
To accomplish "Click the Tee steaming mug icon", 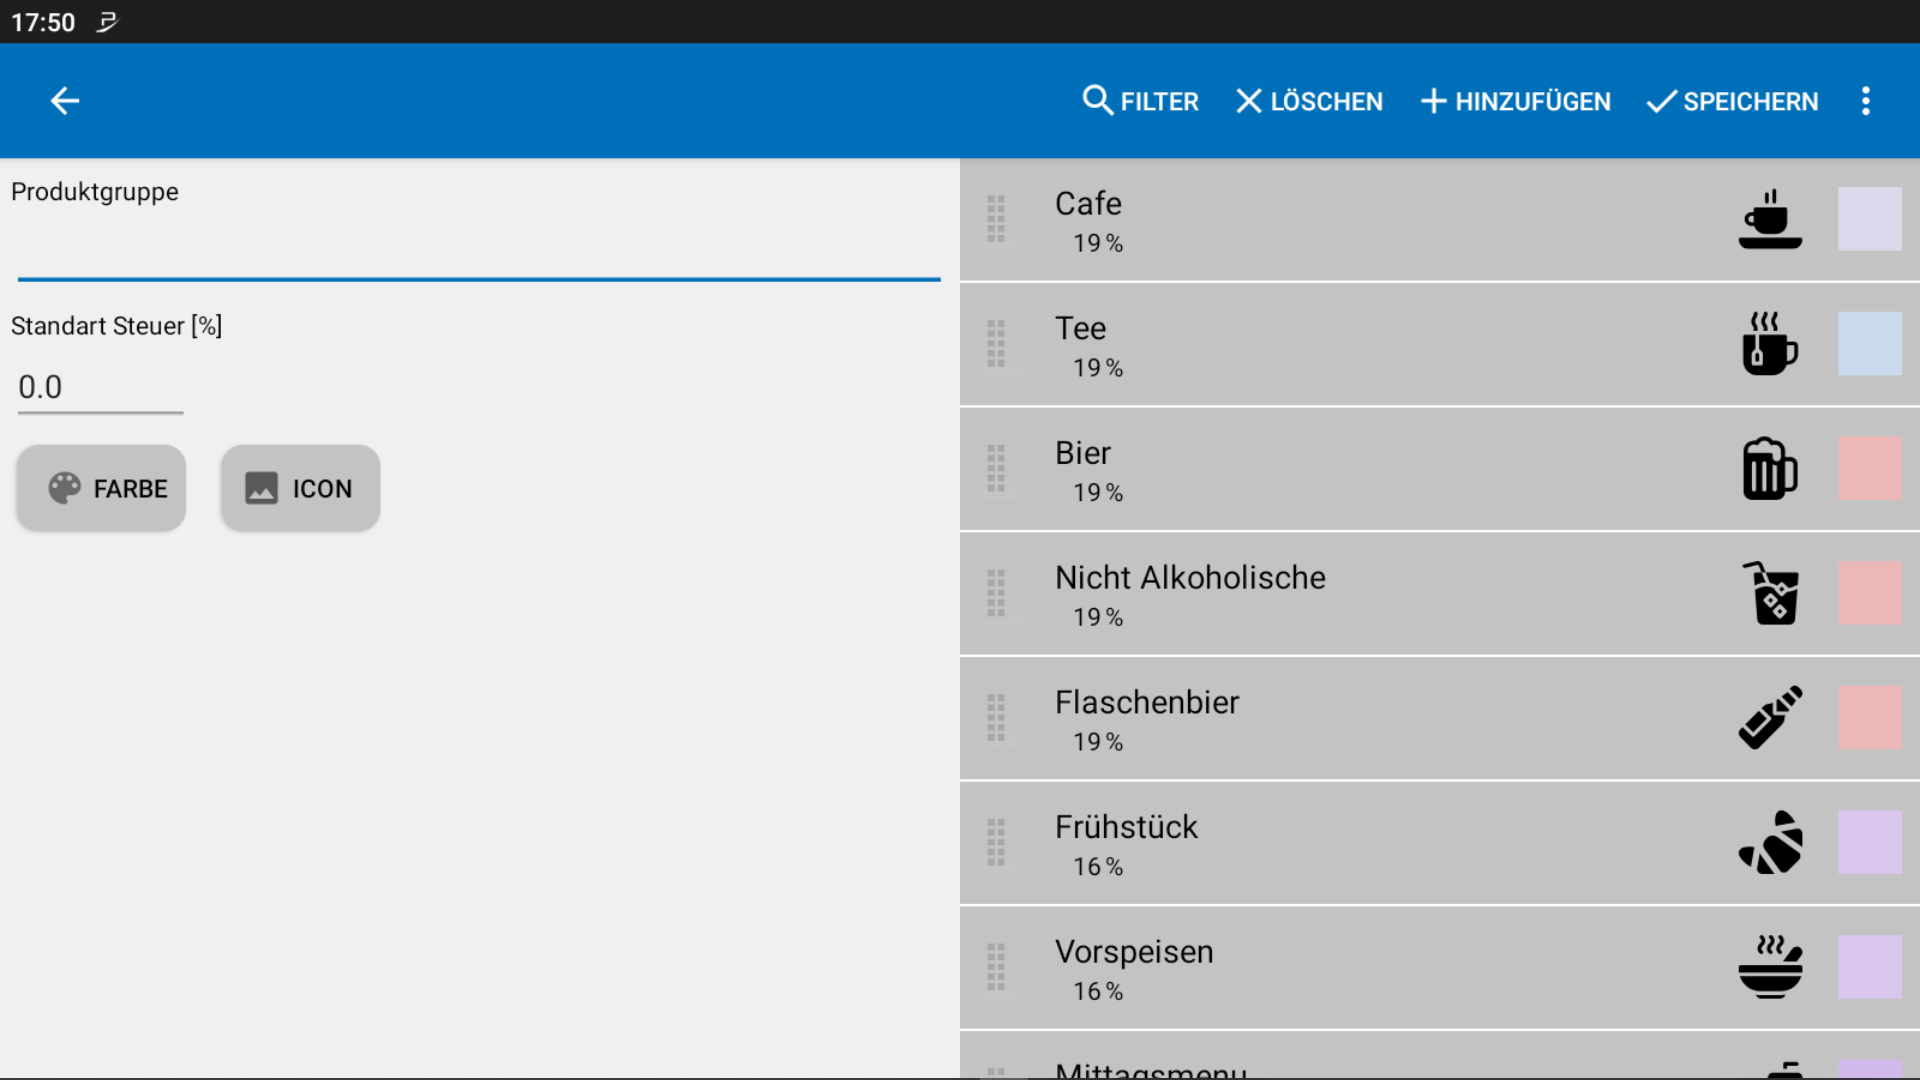I will (x=1771, y=344).
